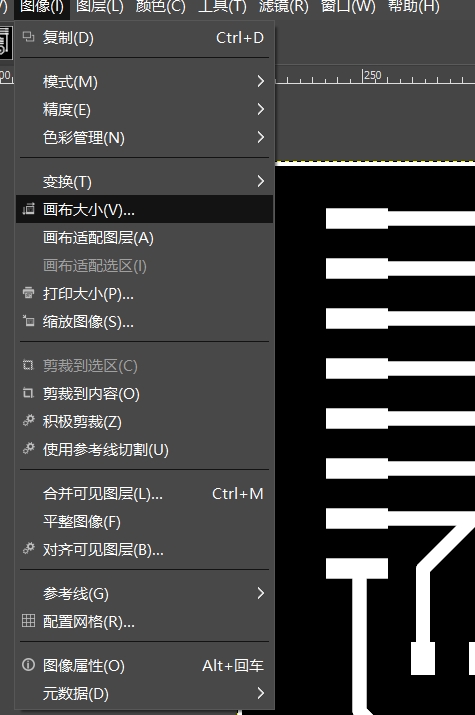Open the 窗口(W) menu
Image resolution: width=475 pixels, height=715 pixels.
click(348, 7)
